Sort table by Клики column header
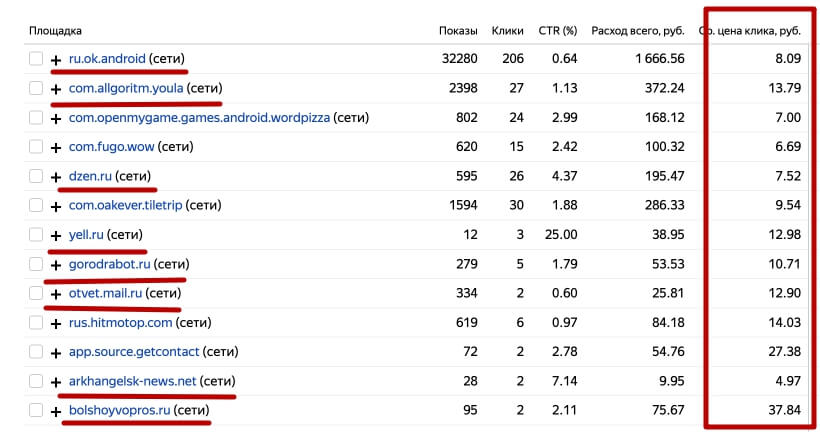The height and width of the screenshot is (432, 820). tap(509, 30)
